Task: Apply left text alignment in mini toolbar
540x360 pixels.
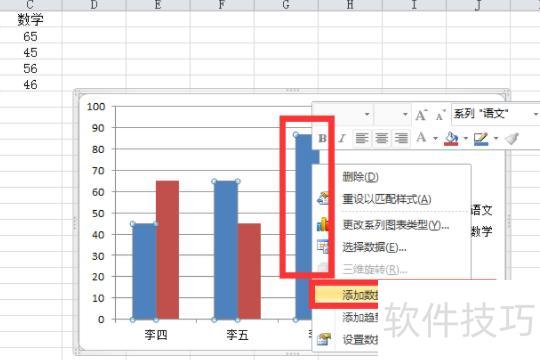Action: tap(362, 138)
